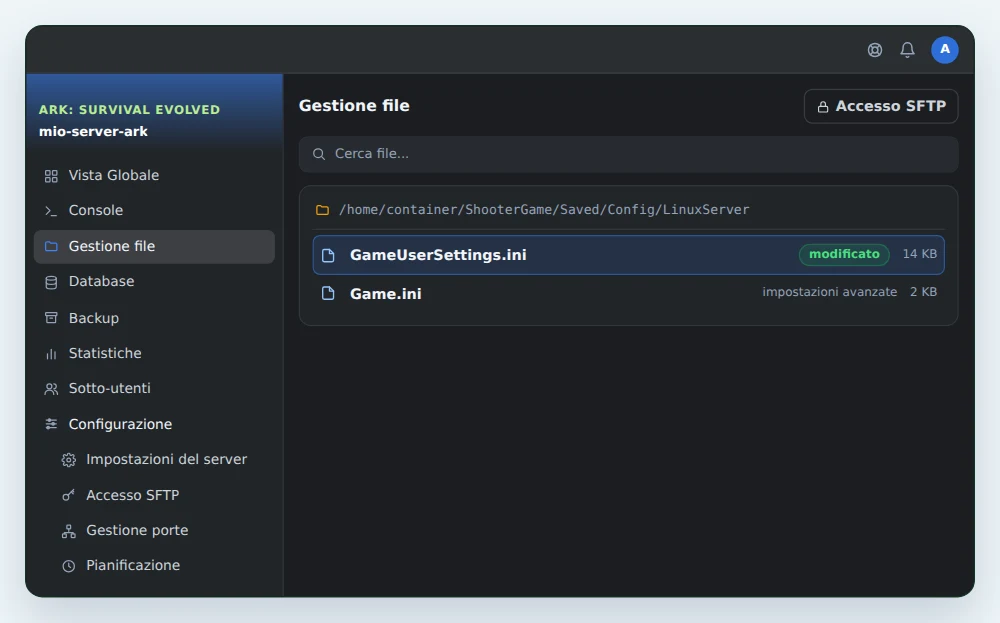Open the Console page
Viewport: 1000px width, 623px height.
click(x=154, y=210)
